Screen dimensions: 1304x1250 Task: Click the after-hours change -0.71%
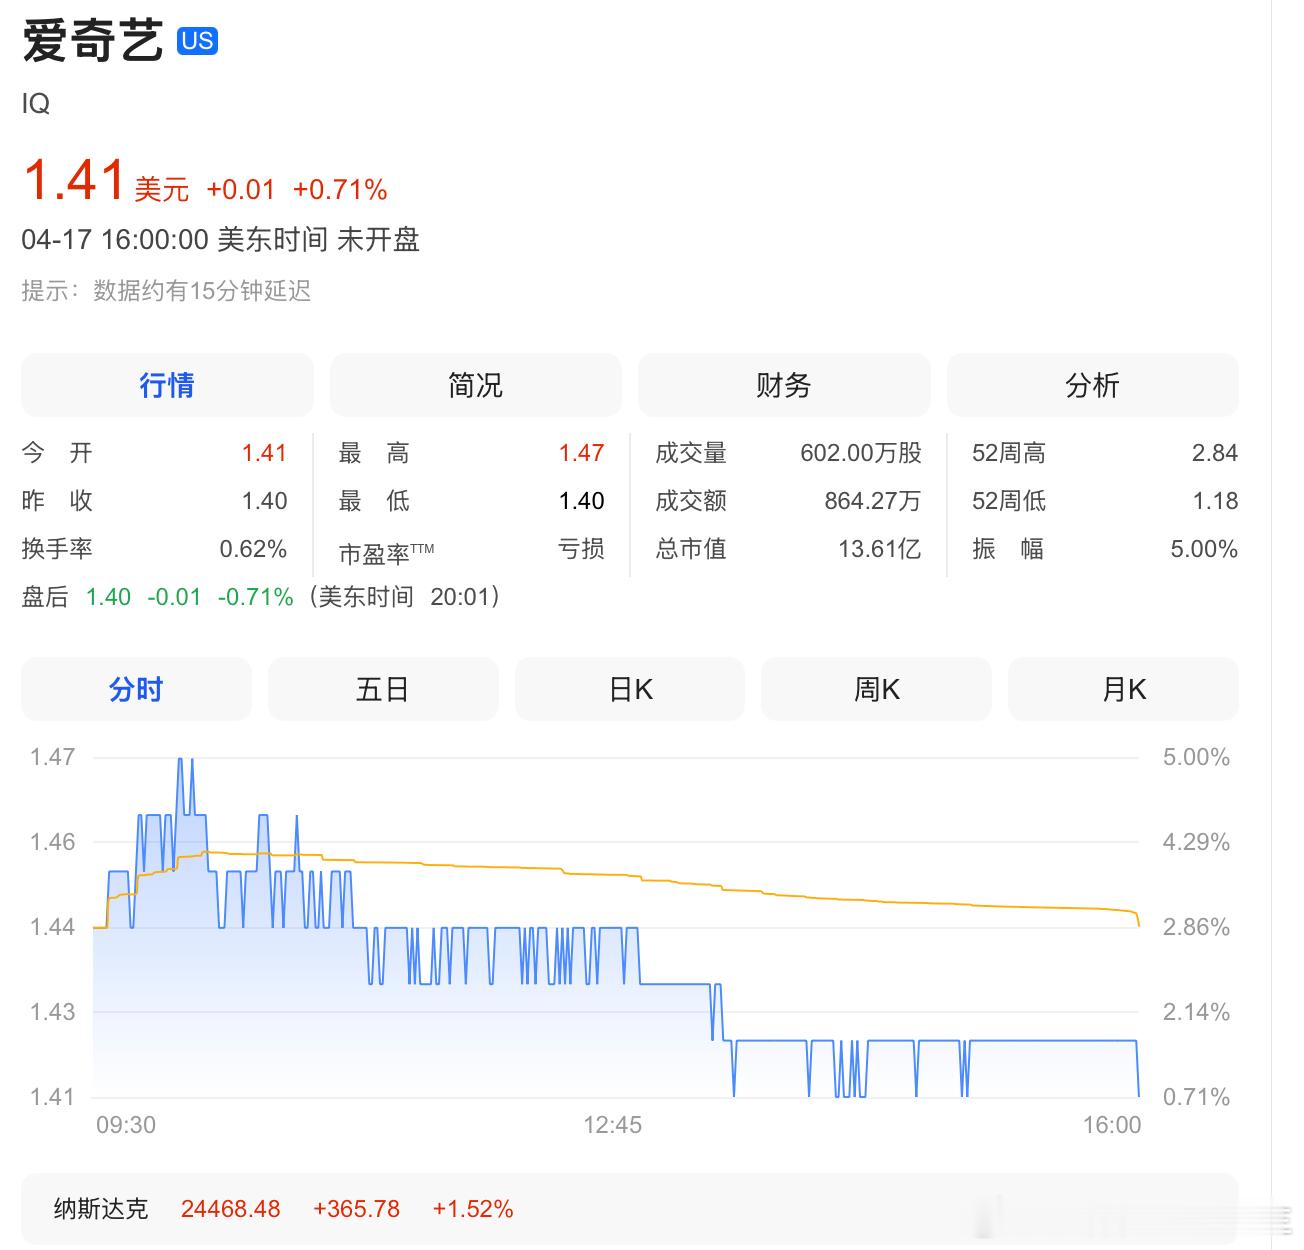click(256, 597)
